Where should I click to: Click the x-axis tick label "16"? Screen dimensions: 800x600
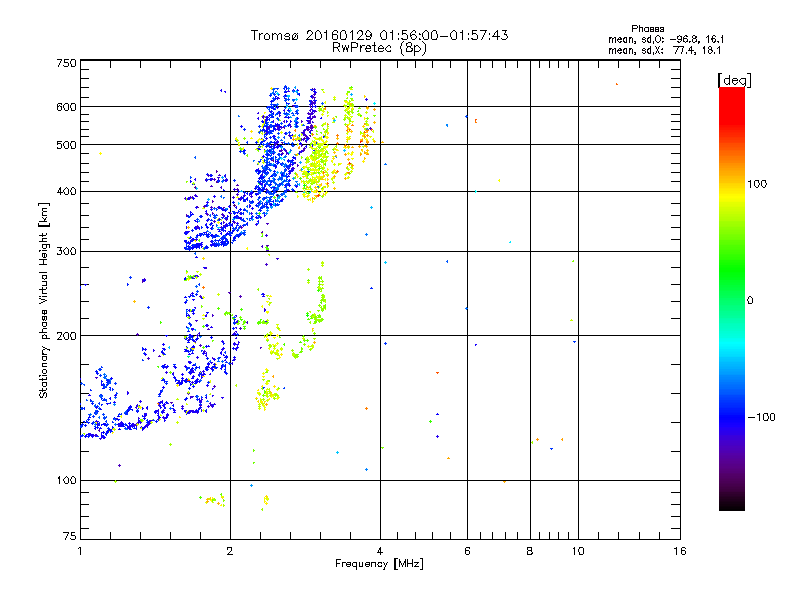[680, 551]
